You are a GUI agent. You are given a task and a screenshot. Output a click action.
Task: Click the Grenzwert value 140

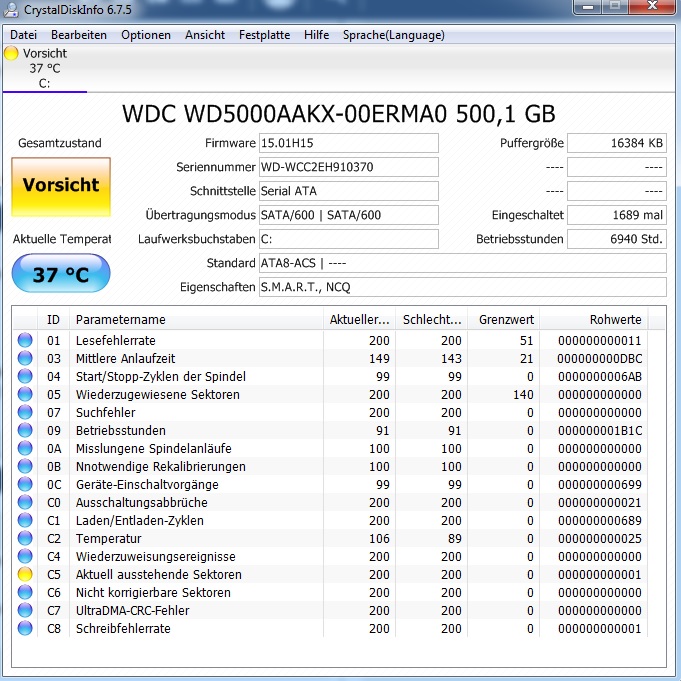click(x=523, y=394)
